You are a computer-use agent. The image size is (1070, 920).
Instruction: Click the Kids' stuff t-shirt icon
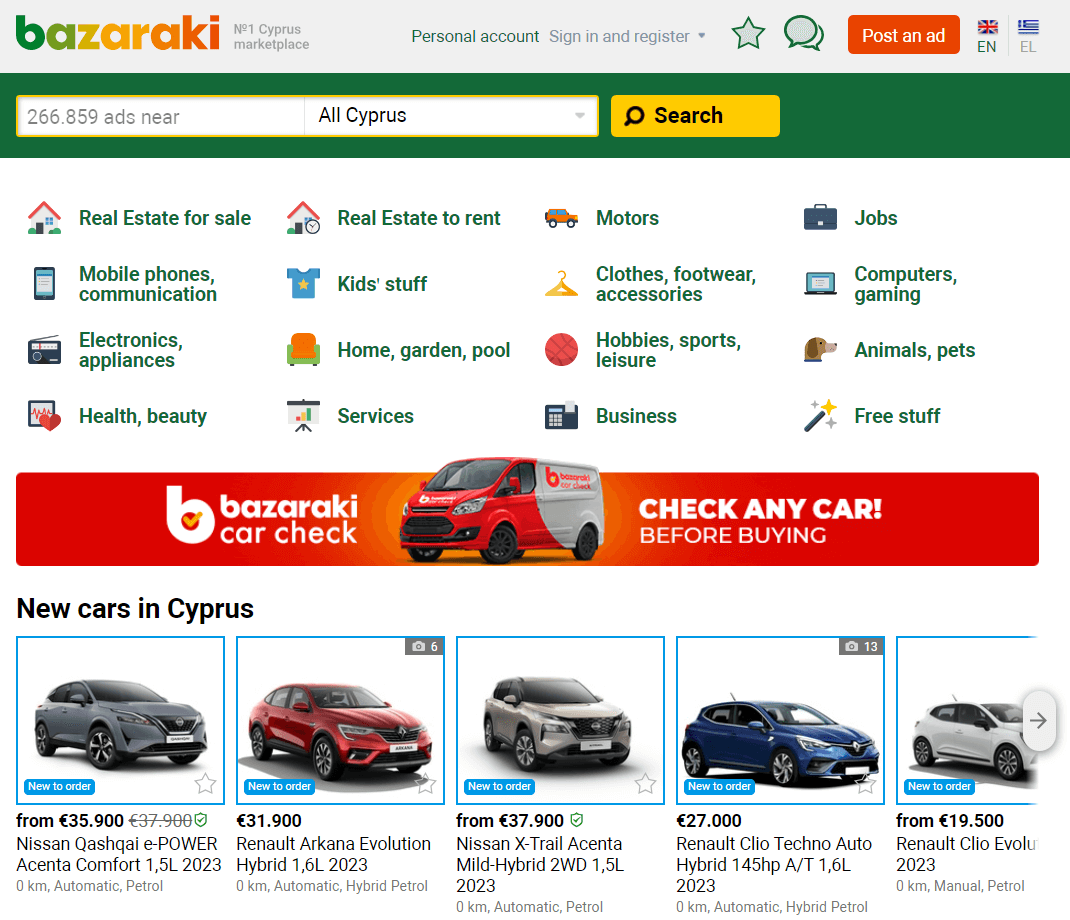303,283
